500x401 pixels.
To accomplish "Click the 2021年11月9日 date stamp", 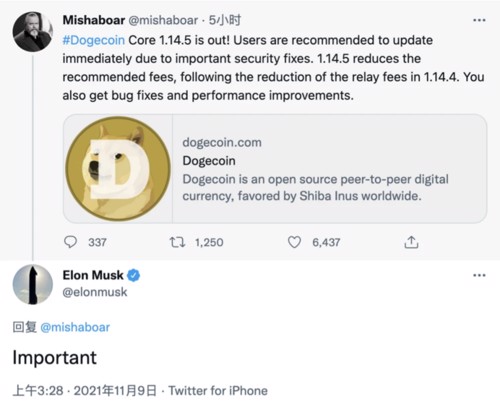I will [115, 390].
